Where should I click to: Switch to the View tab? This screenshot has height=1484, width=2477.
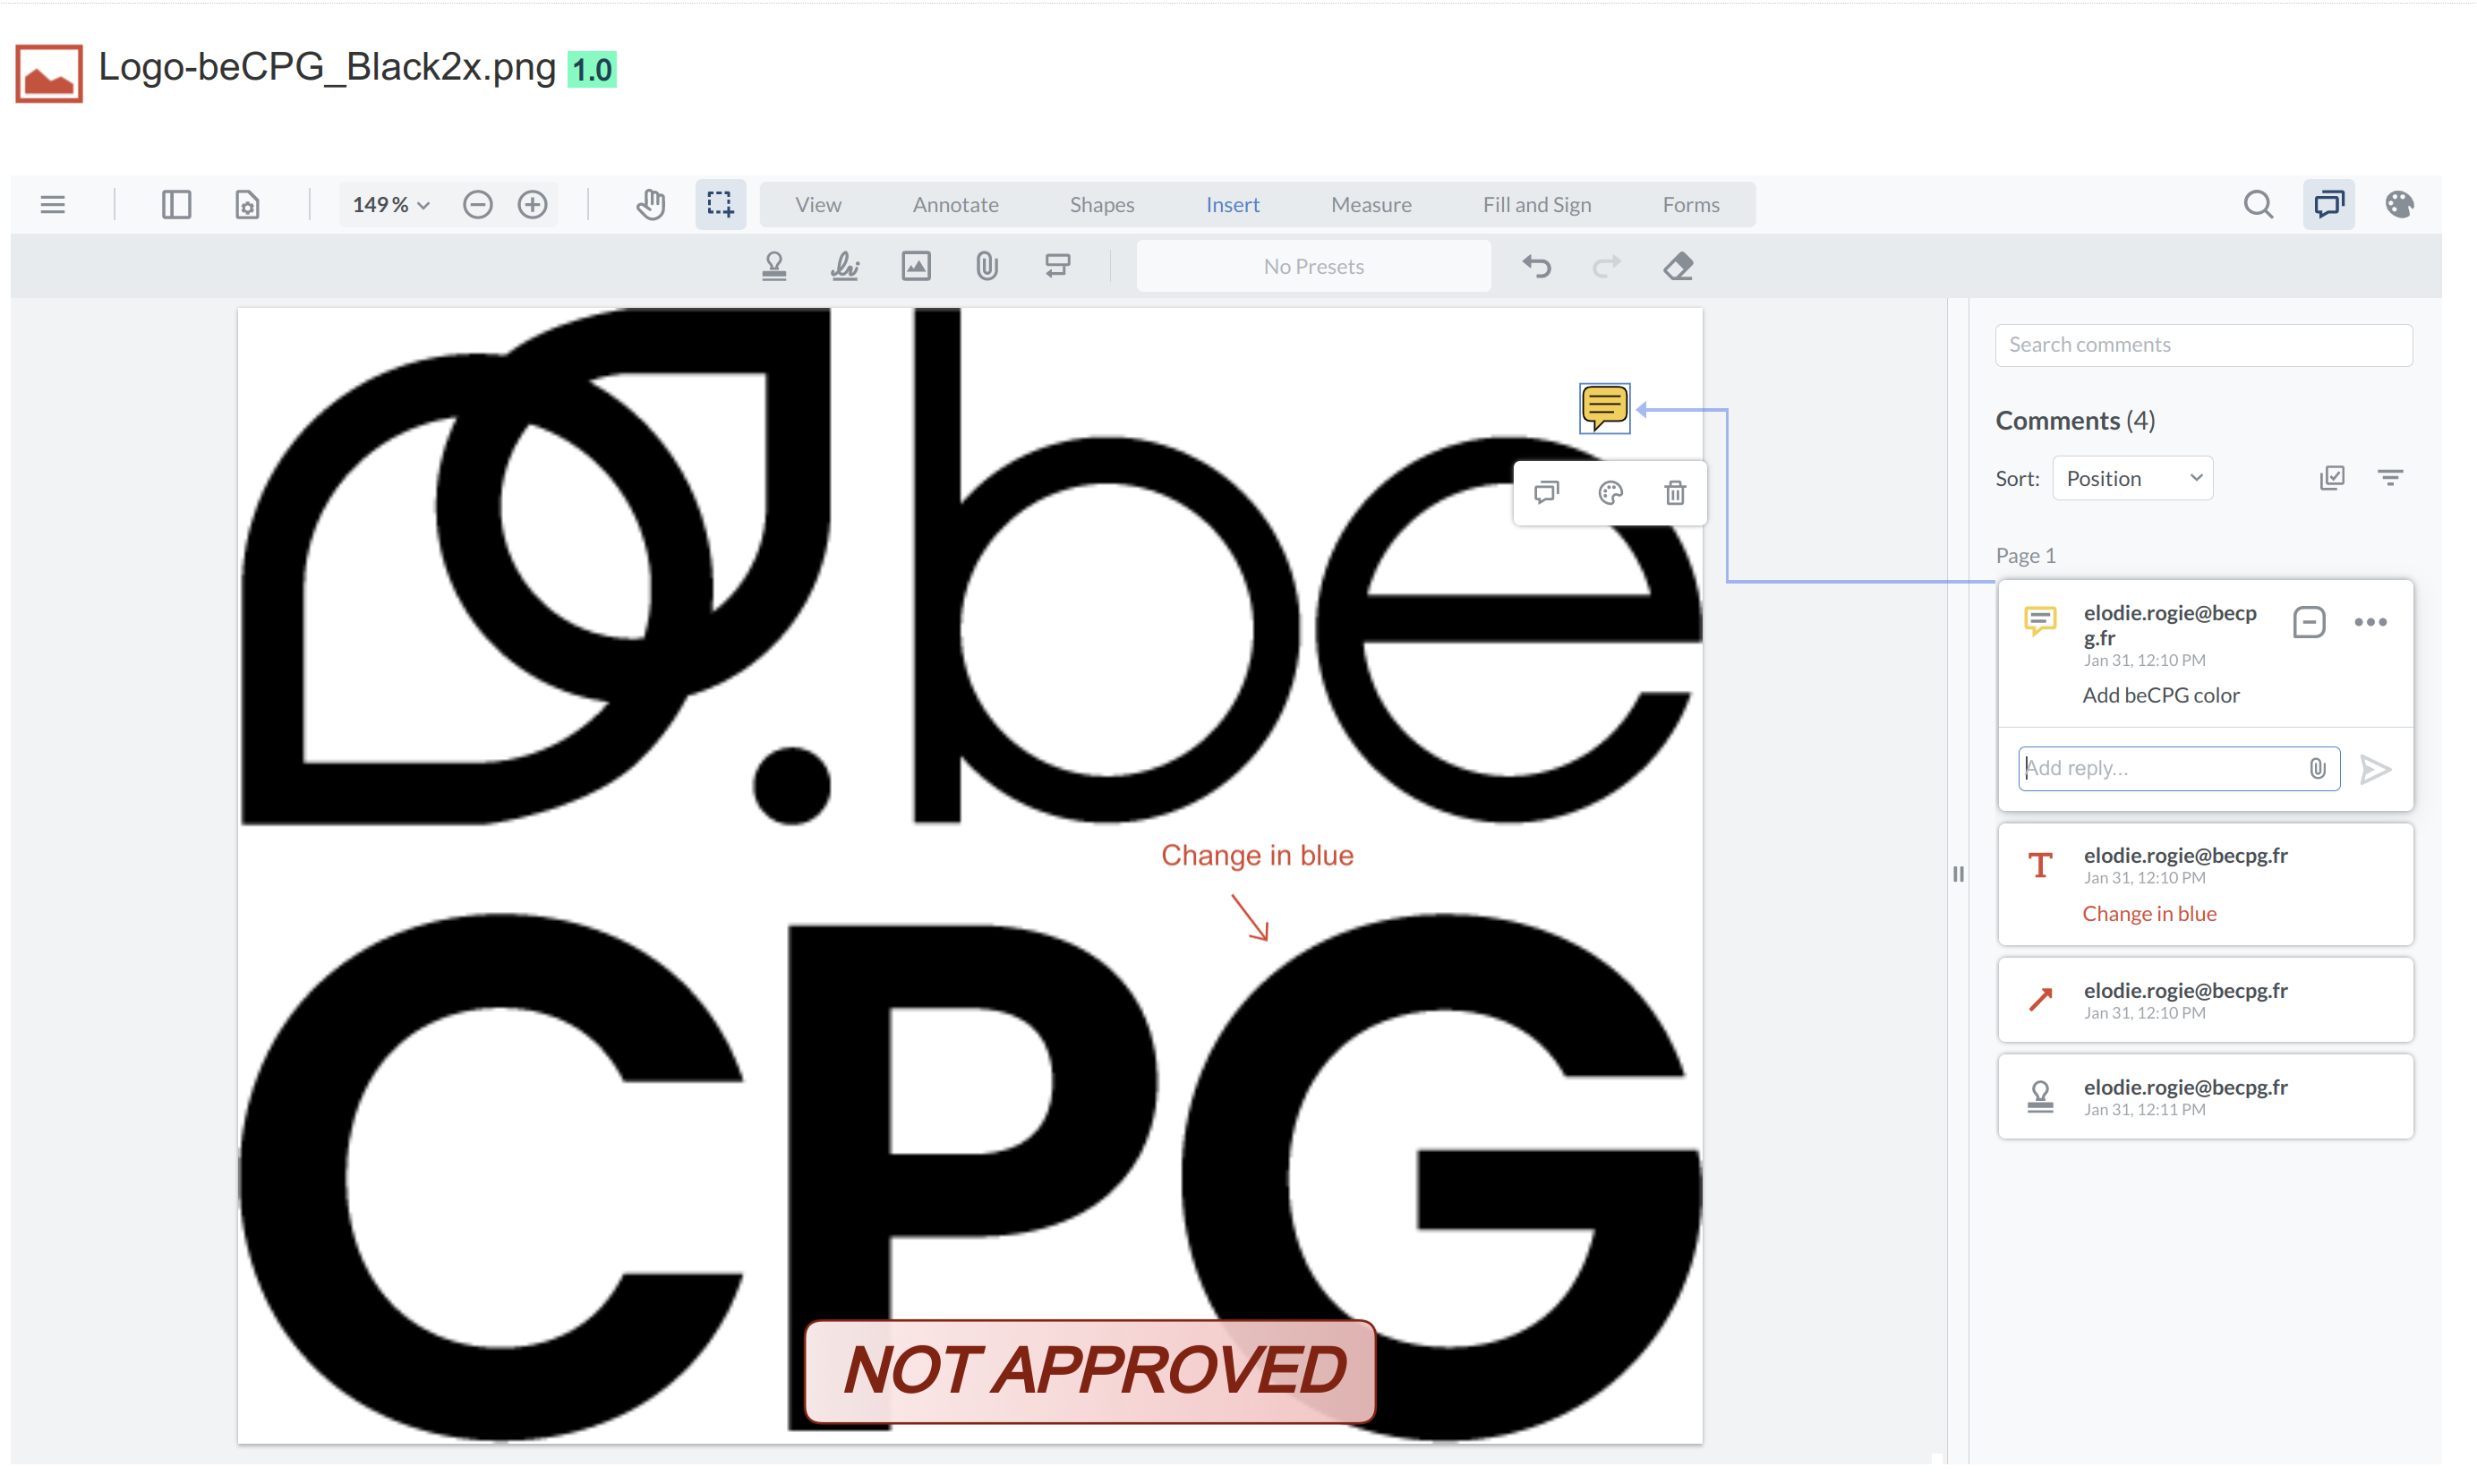point(818,205)
